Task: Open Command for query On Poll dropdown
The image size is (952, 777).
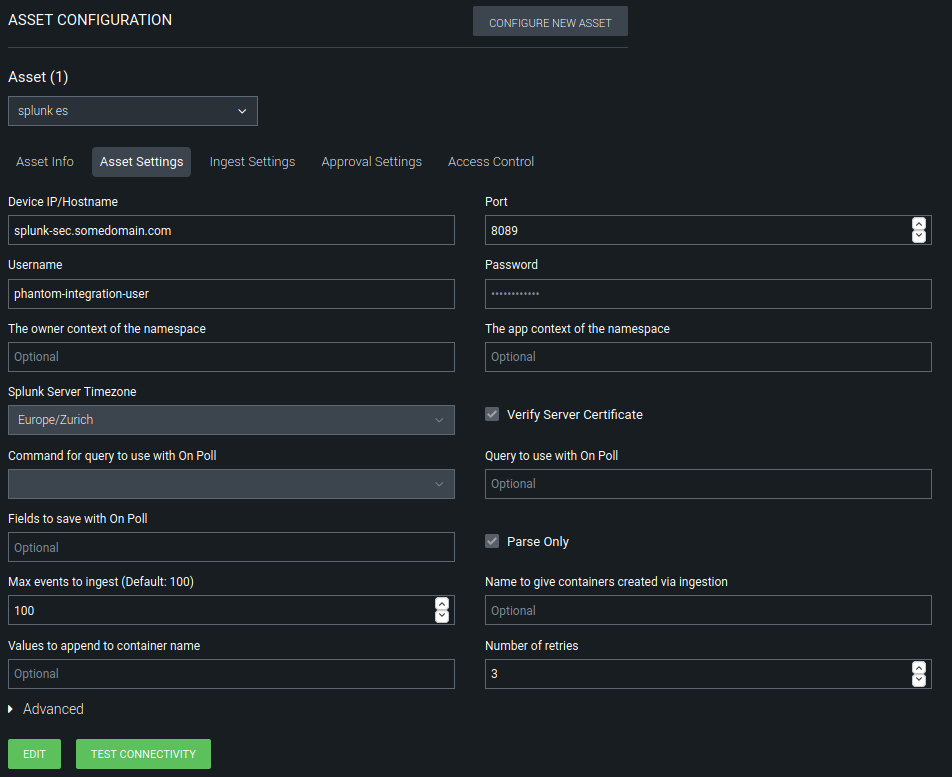Action: [231, 484]
